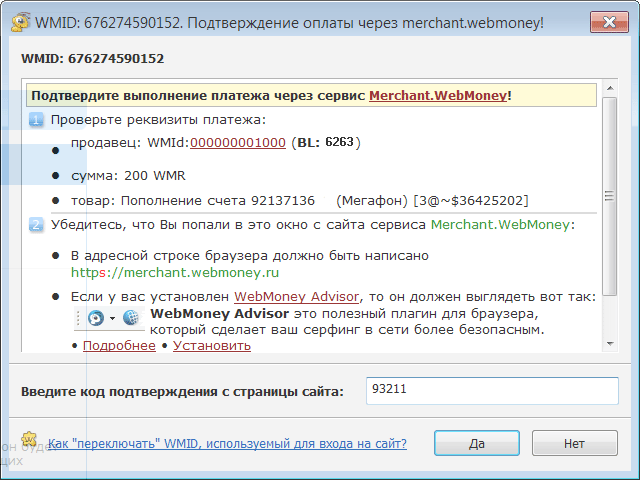
Task: Click scrollbar up arrow
Action: coord(610,88)
